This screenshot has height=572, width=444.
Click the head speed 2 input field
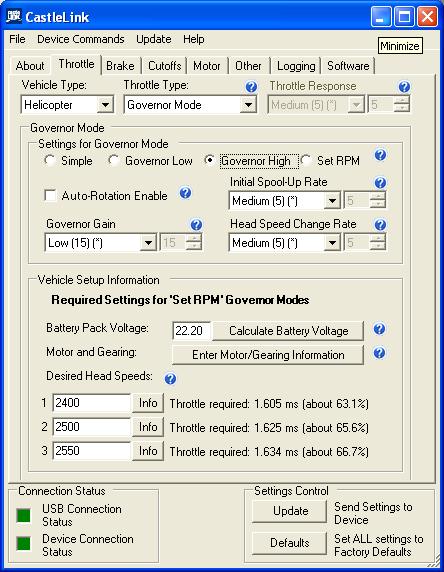[x=92, y=427]
